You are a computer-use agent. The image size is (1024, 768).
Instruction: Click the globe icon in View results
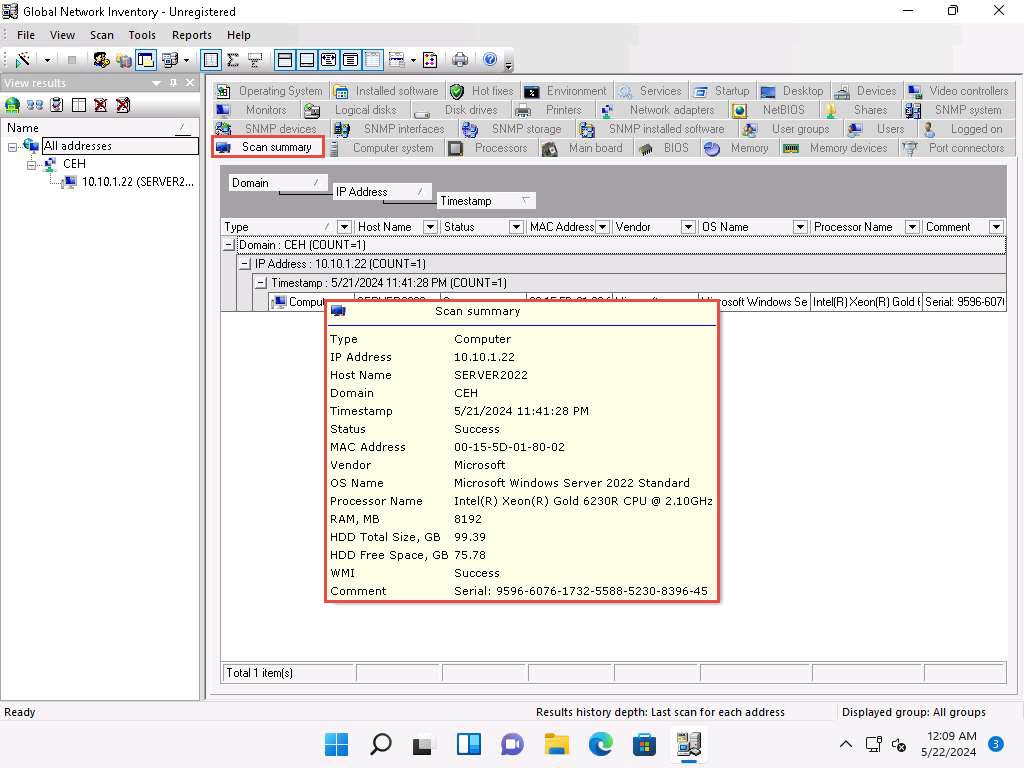click(12, 104)
